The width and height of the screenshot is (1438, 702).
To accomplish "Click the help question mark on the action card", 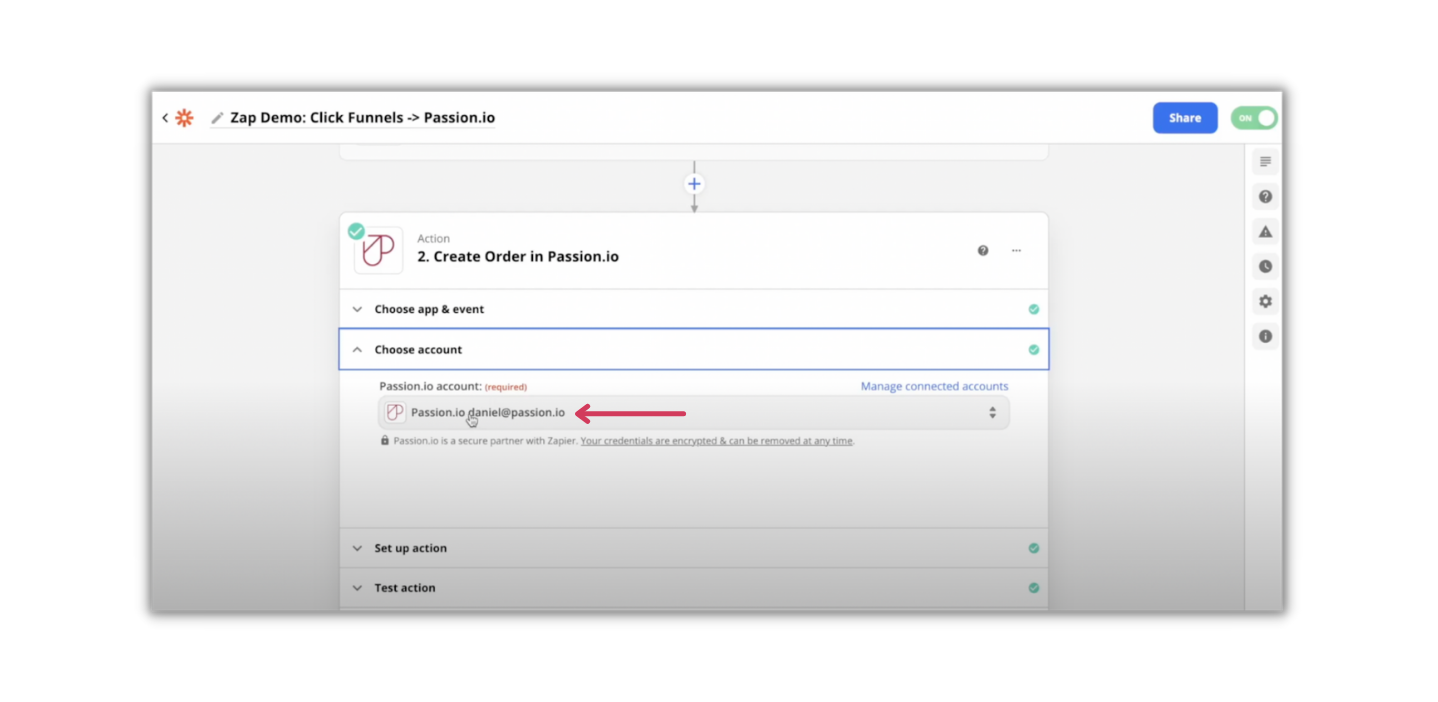I will click(x=982, y=250).
